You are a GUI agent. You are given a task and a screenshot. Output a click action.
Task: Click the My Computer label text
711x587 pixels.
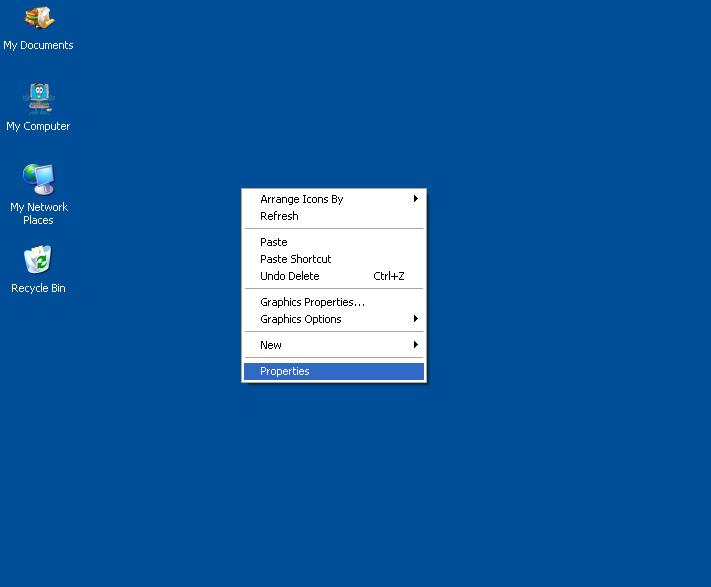point(38,126)
